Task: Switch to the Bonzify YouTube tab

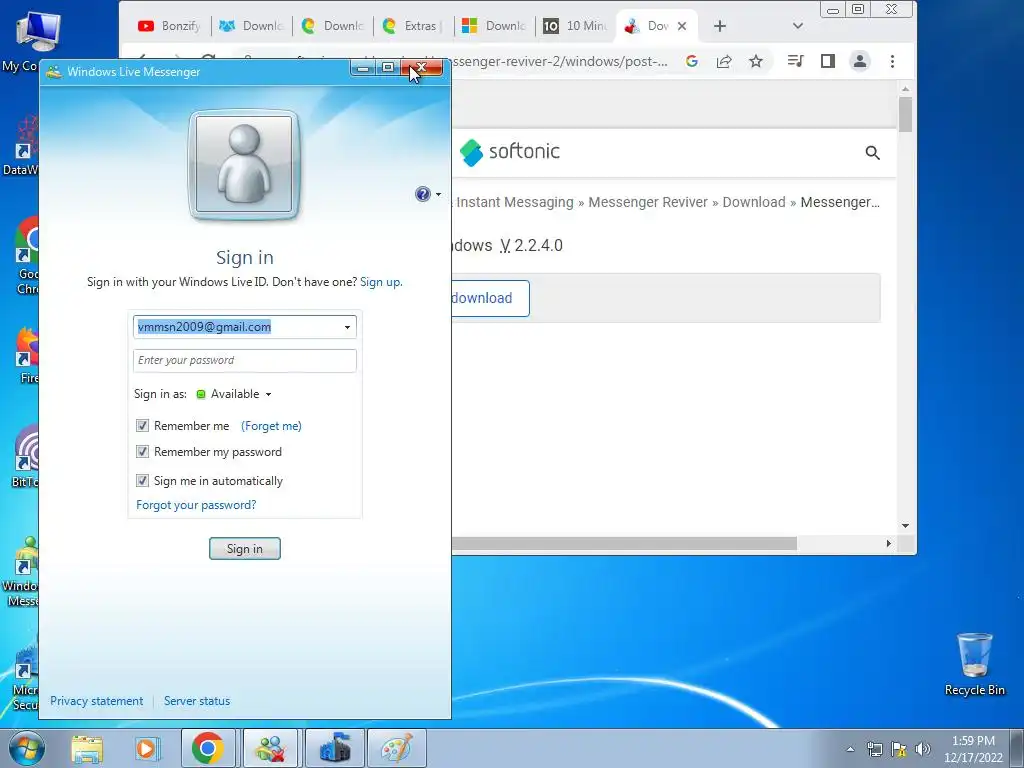Action: [x=168, y=26]
